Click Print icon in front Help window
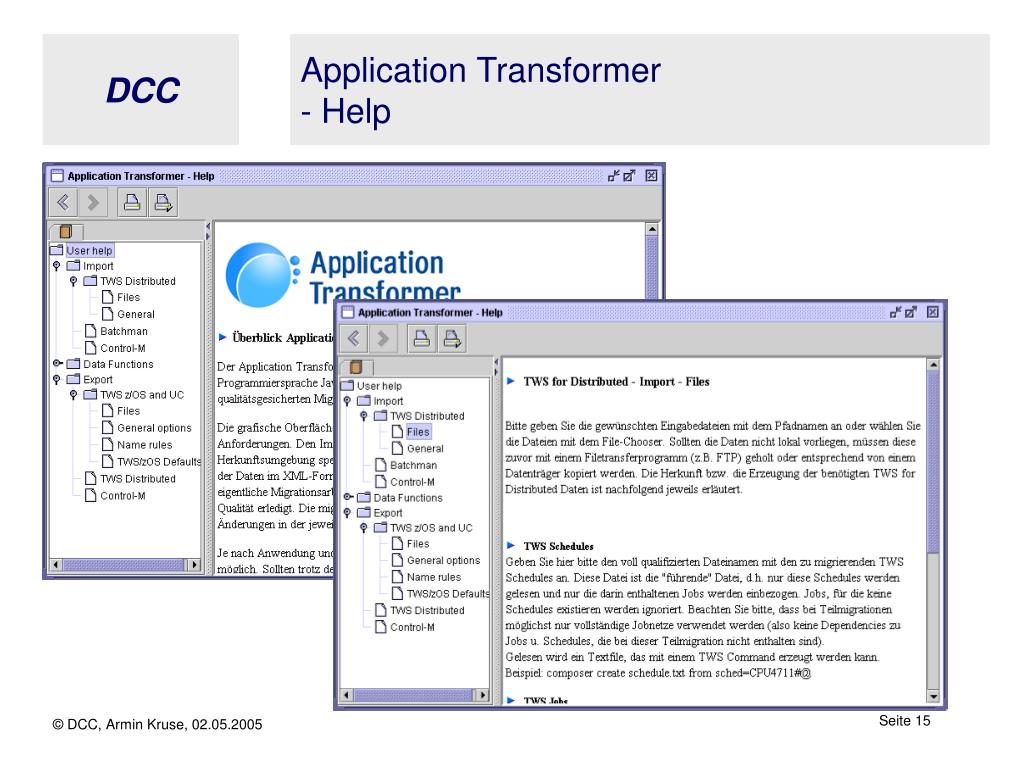This screenshot has height=768, width=1024. click(422, 338)
